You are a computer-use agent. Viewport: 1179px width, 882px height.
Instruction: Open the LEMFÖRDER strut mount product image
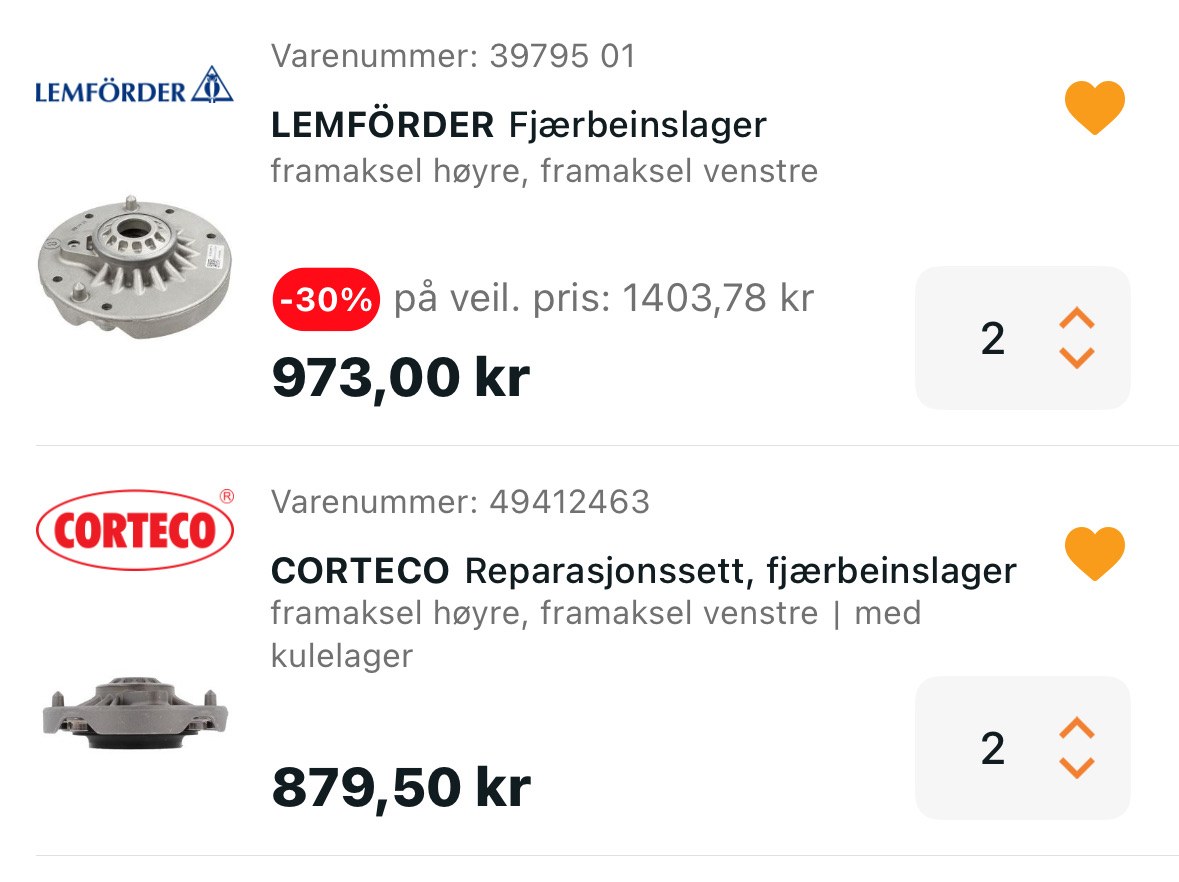pos(134,266)
